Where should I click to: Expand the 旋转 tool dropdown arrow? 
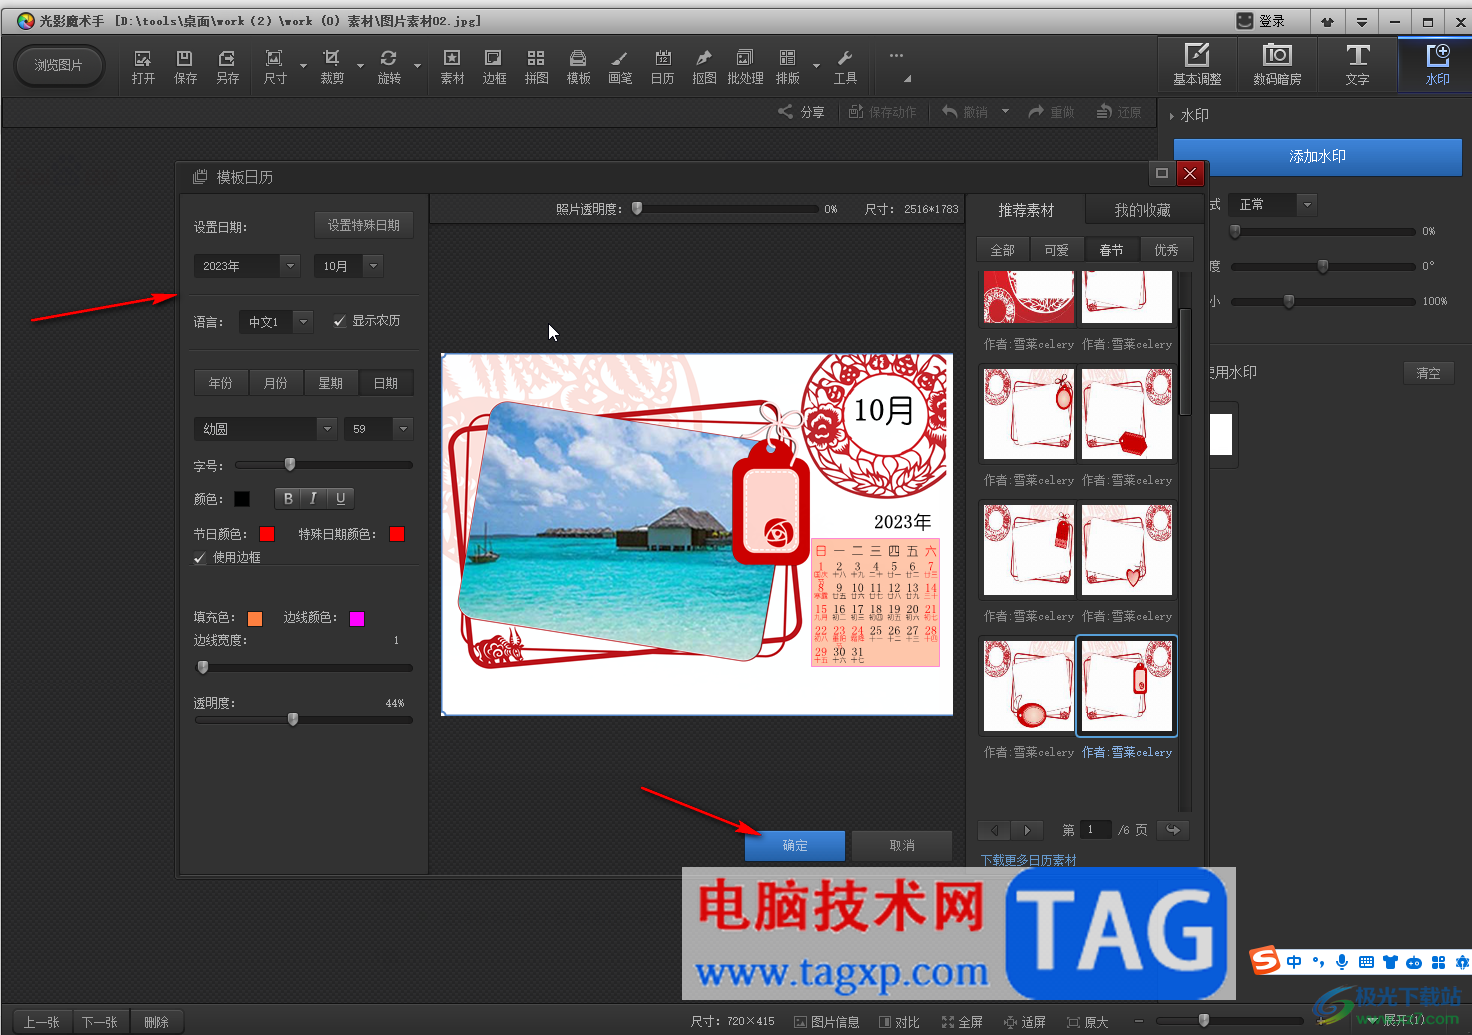click(417, 67)
